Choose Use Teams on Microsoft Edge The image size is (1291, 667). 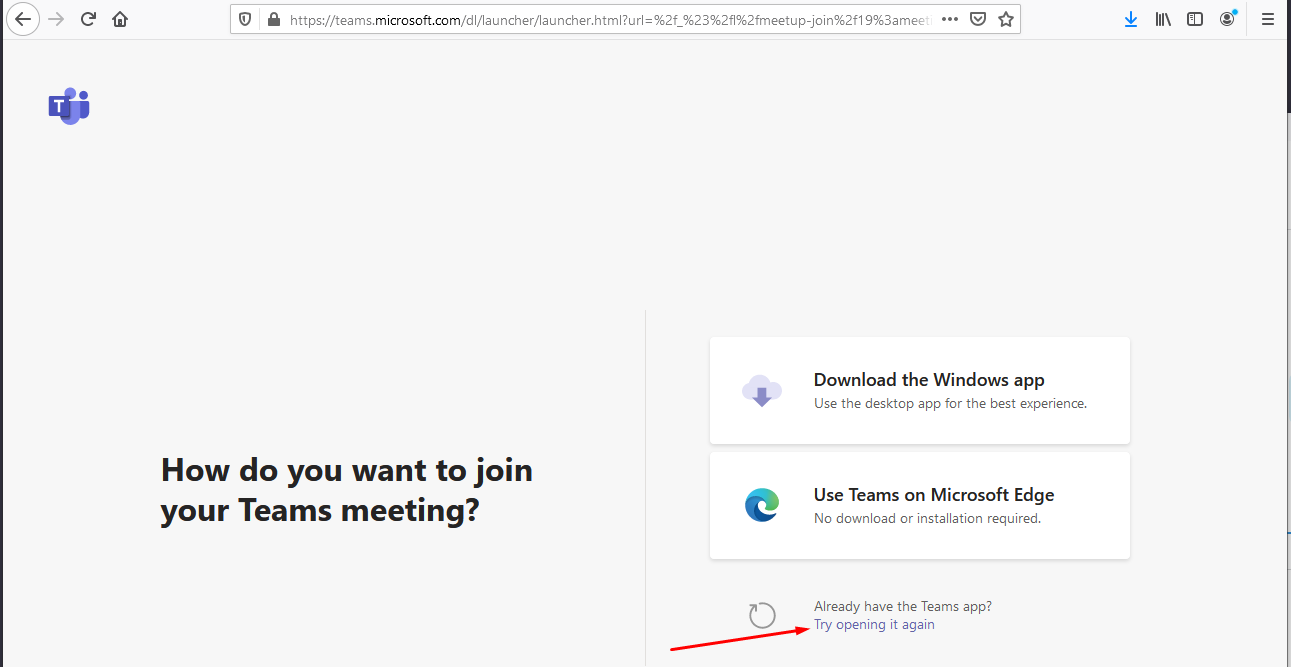pyautogui.click(x=919, y=505)
